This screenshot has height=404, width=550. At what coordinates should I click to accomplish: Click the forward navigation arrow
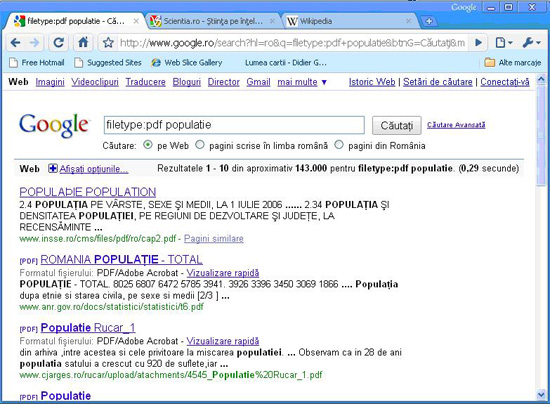[35, 43]
